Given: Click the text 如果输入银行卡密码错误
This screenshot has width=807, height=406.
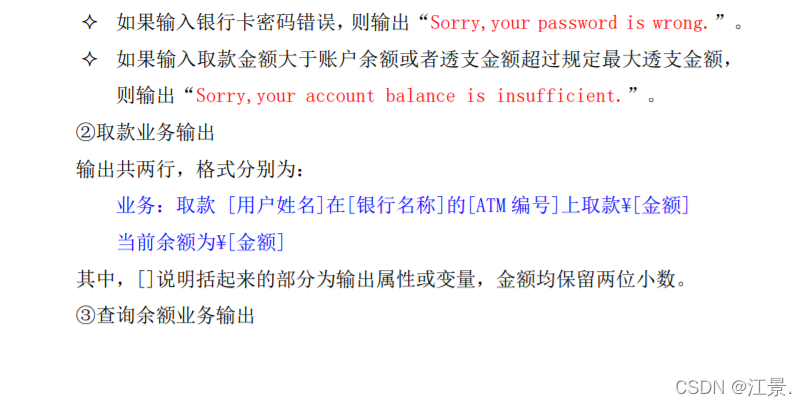Looking at the screenshot, I should (226, 23).
